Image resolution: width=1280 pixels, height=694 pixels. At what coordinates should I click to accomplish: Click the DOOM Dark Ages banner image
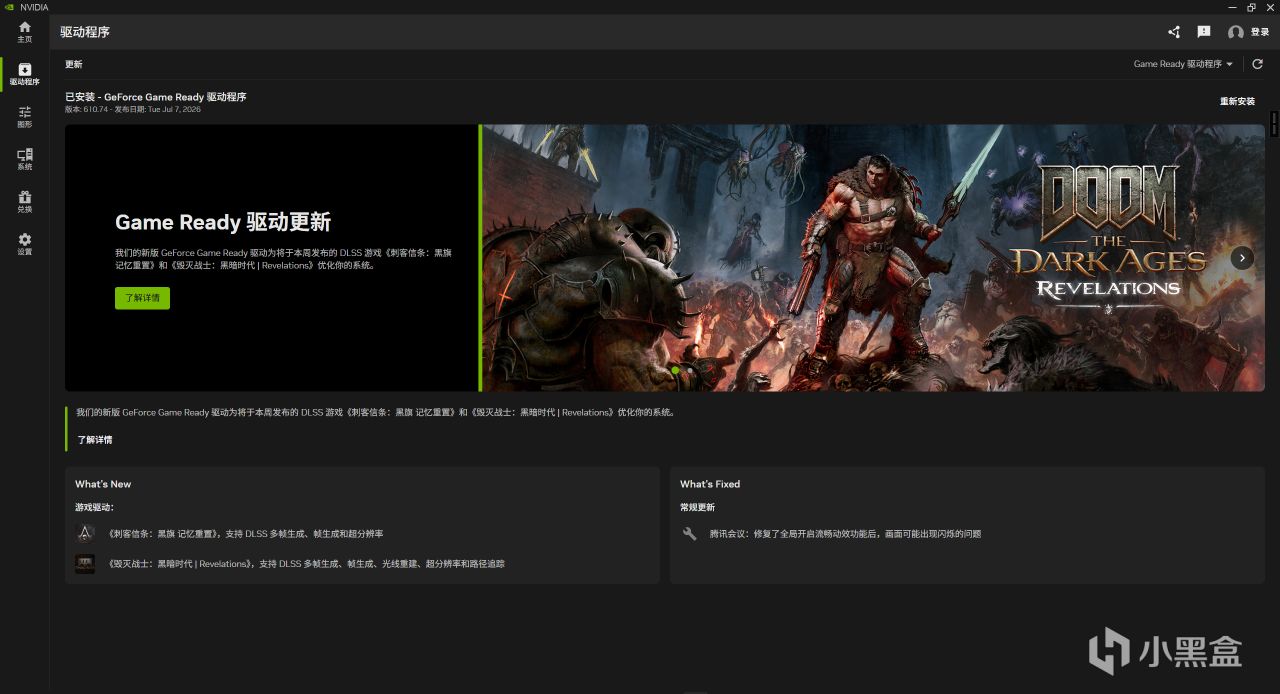tap(872, 258)
